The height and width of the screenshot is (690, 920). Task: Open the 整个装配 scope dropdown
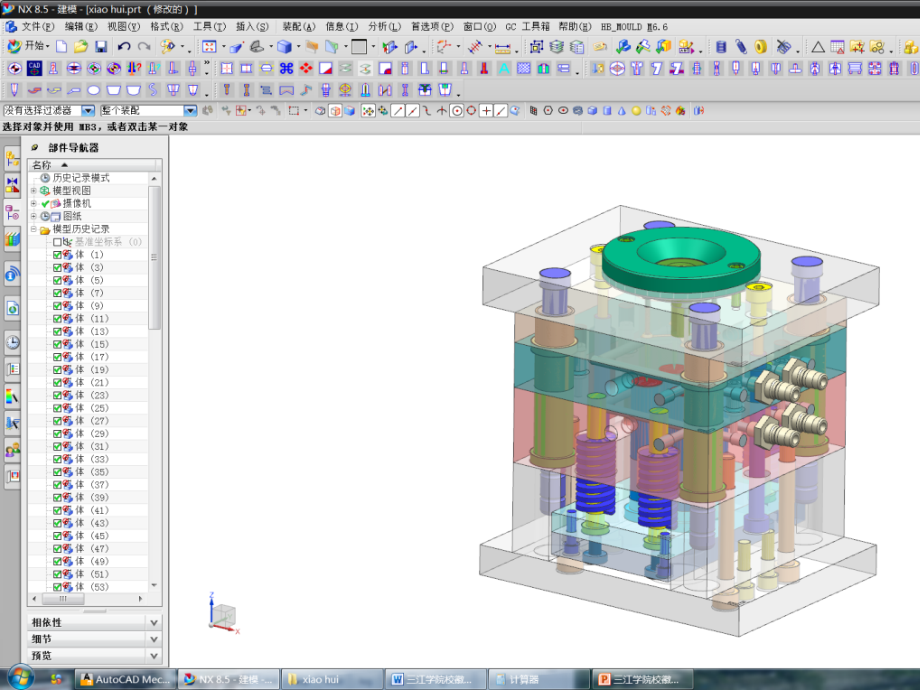coord(190,110)
